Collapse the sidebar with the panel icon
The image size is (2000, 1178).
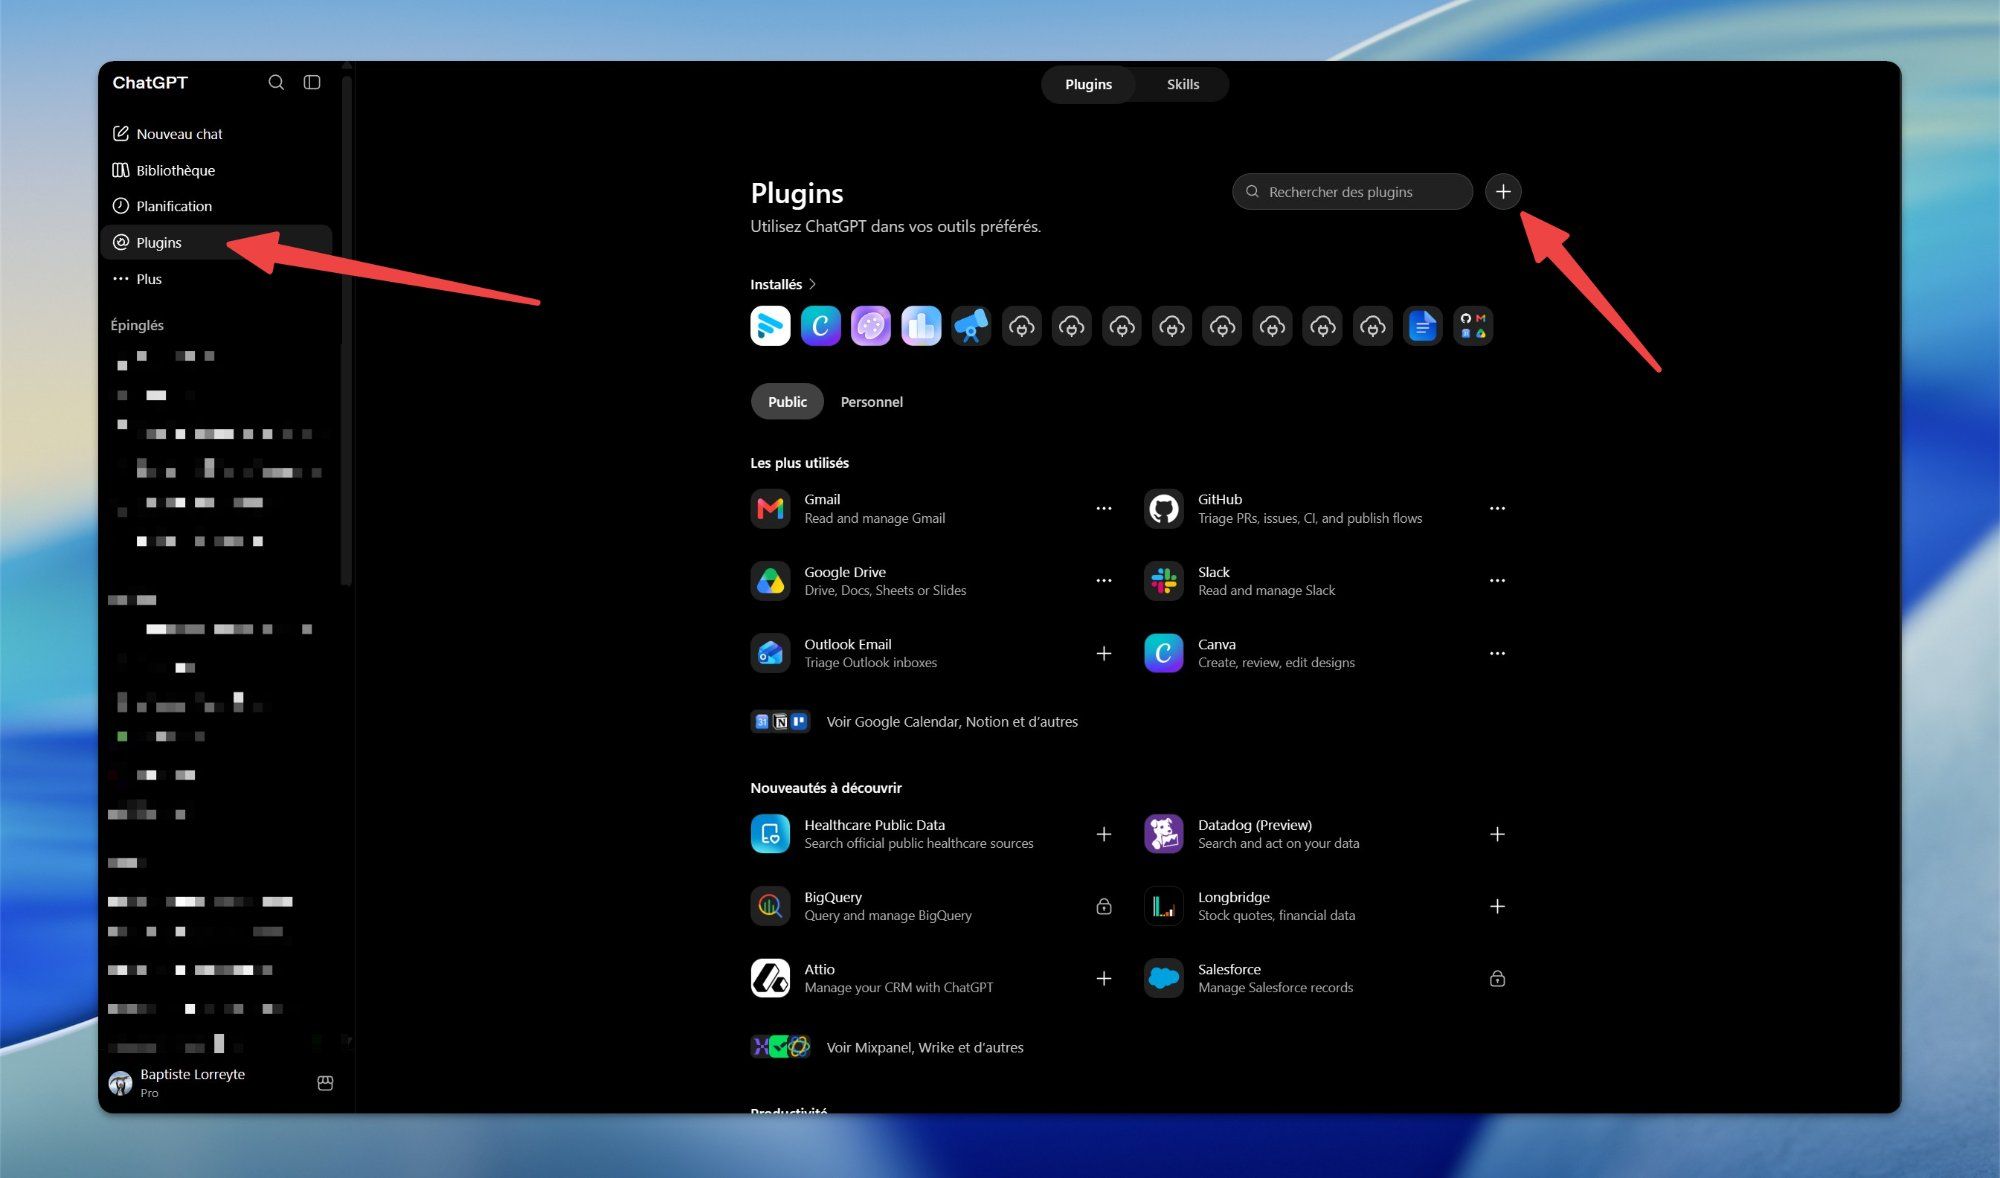(312, 82)
